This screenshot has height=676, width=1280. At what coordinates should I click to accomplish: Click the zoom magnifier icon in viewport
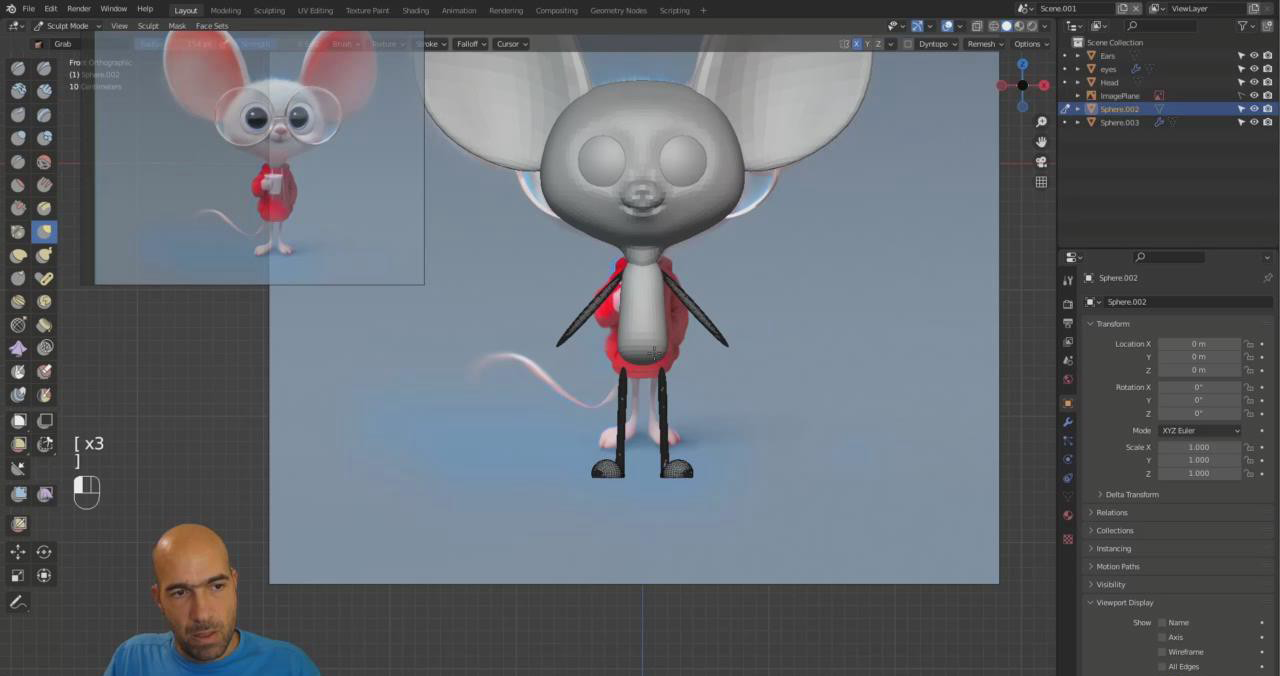(1041, 122)
